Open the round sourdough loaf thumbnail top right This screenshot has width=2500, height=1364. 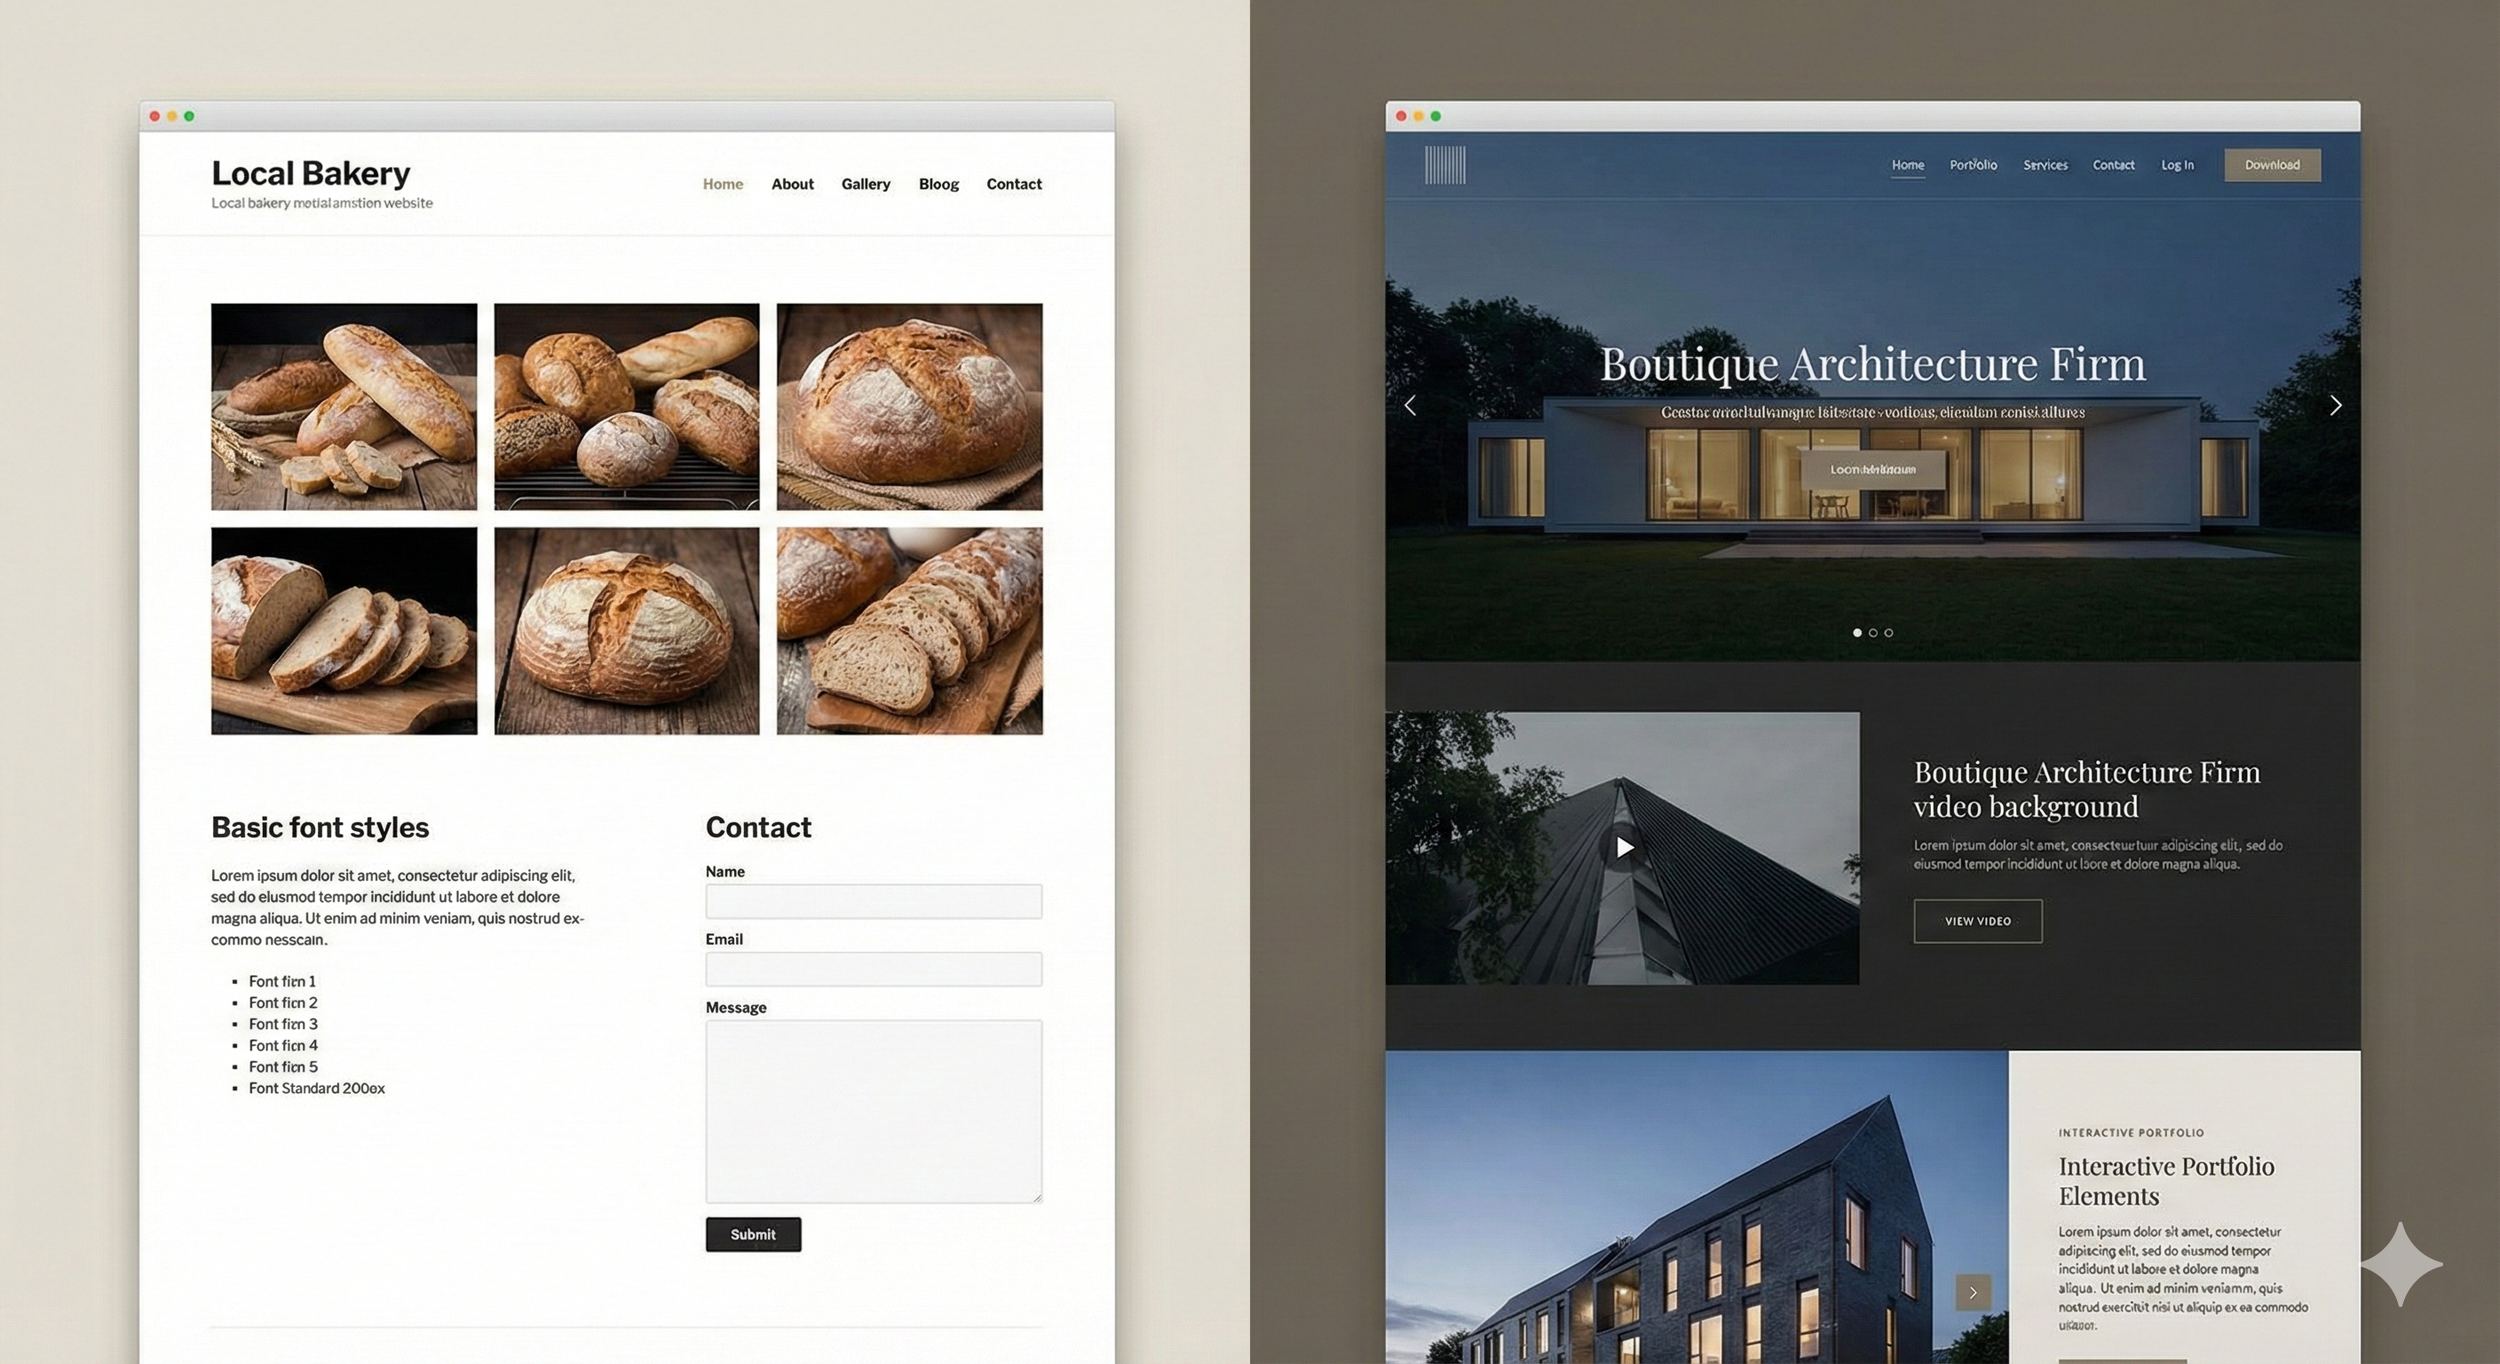click(x=909, y=407)
